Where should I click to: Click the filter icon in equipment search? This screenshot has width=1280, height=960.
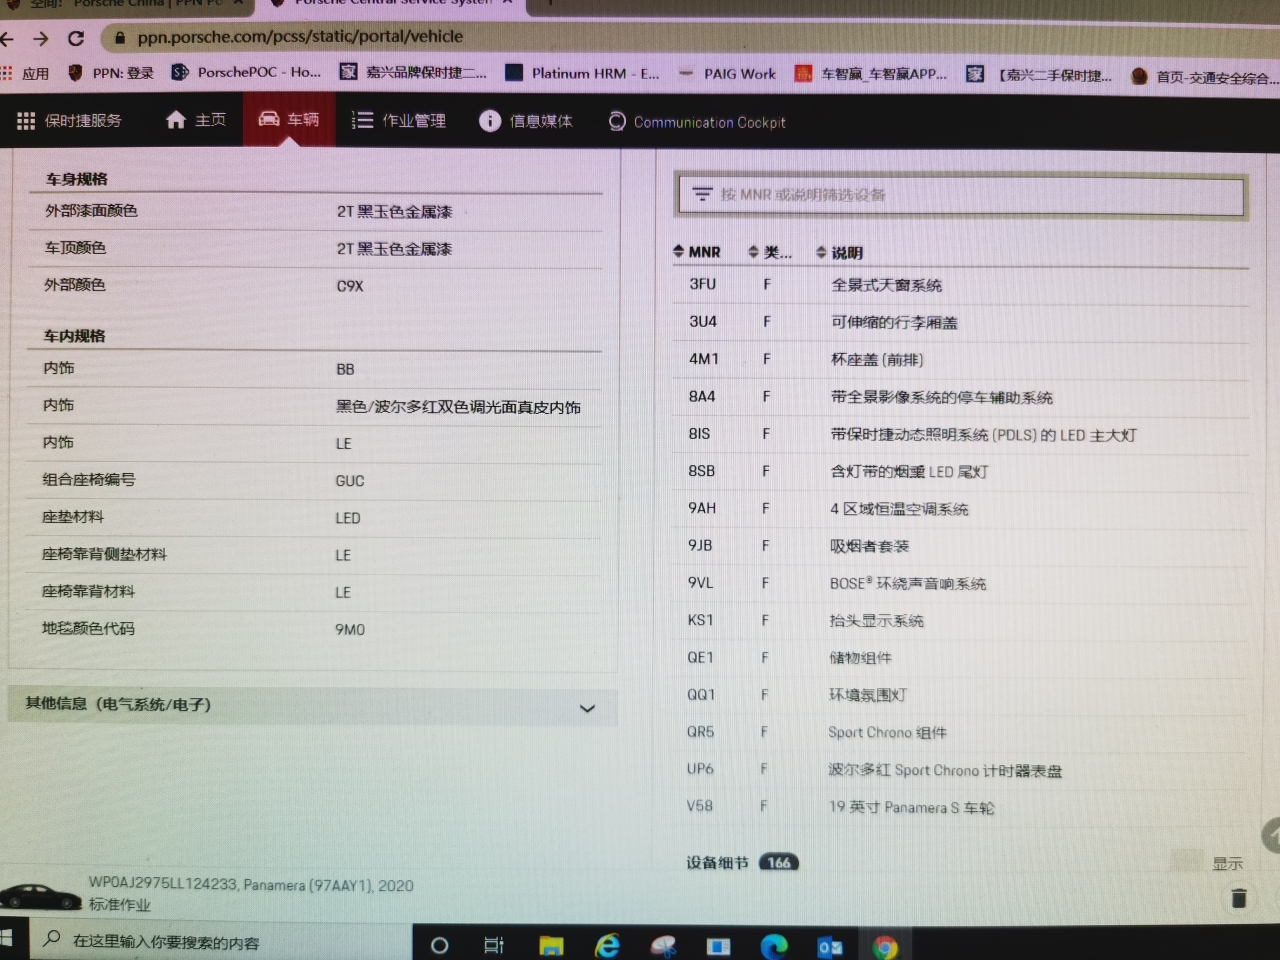[702, 194]
